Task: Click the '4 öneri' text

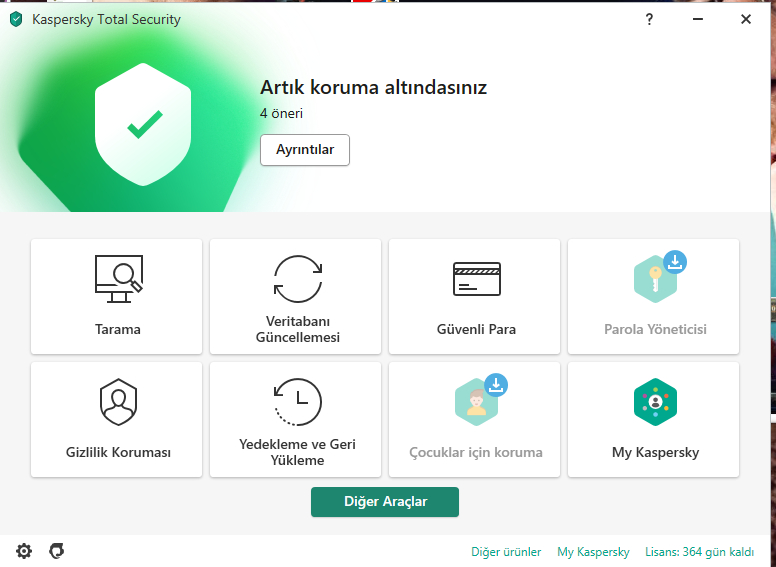Action: tap(281, 113)
